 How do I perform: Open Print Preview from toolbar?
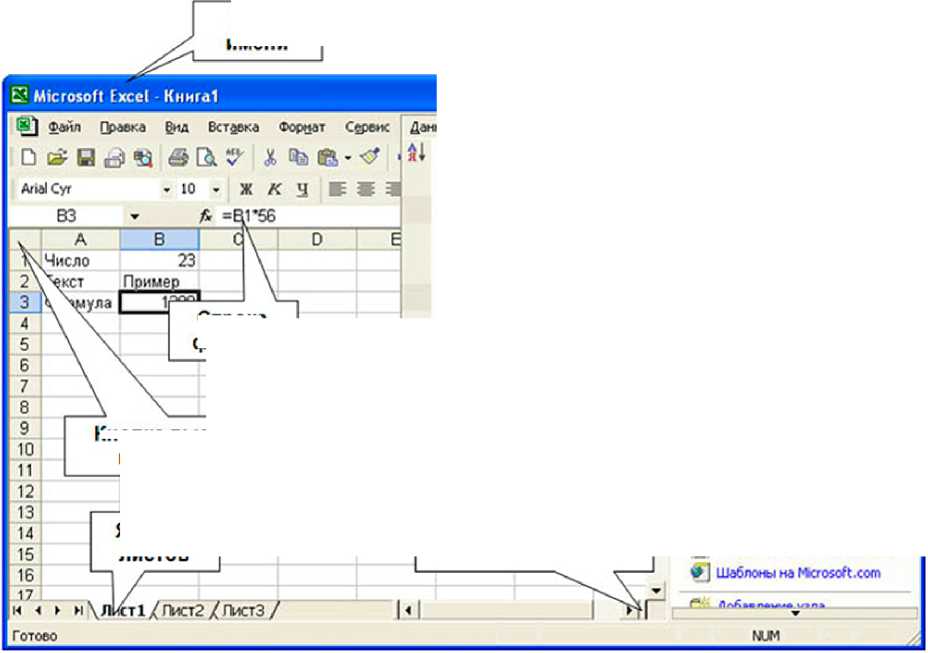[207, 157]
